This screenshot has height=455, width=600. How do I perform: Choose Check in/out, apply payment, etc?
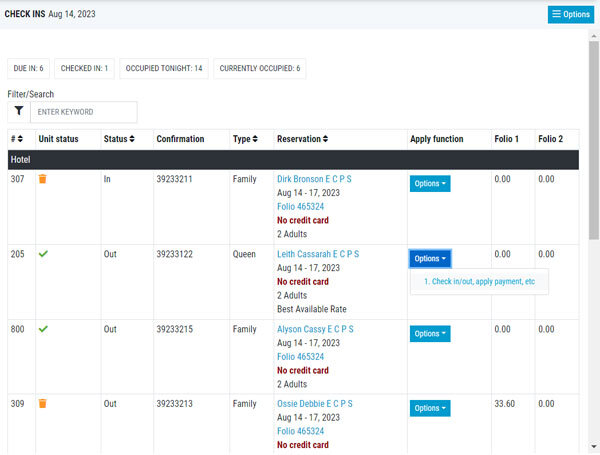coord(479,282)
